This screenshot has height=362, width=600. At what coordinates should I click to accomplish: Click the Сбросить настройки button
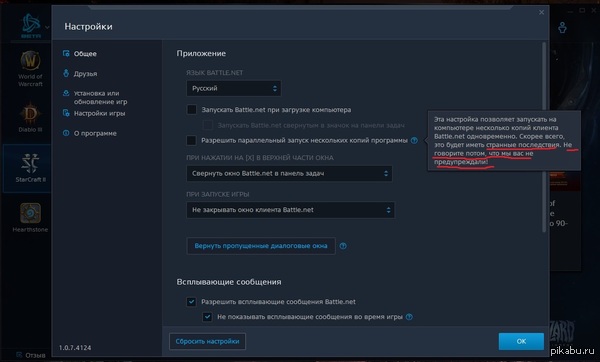207,341
